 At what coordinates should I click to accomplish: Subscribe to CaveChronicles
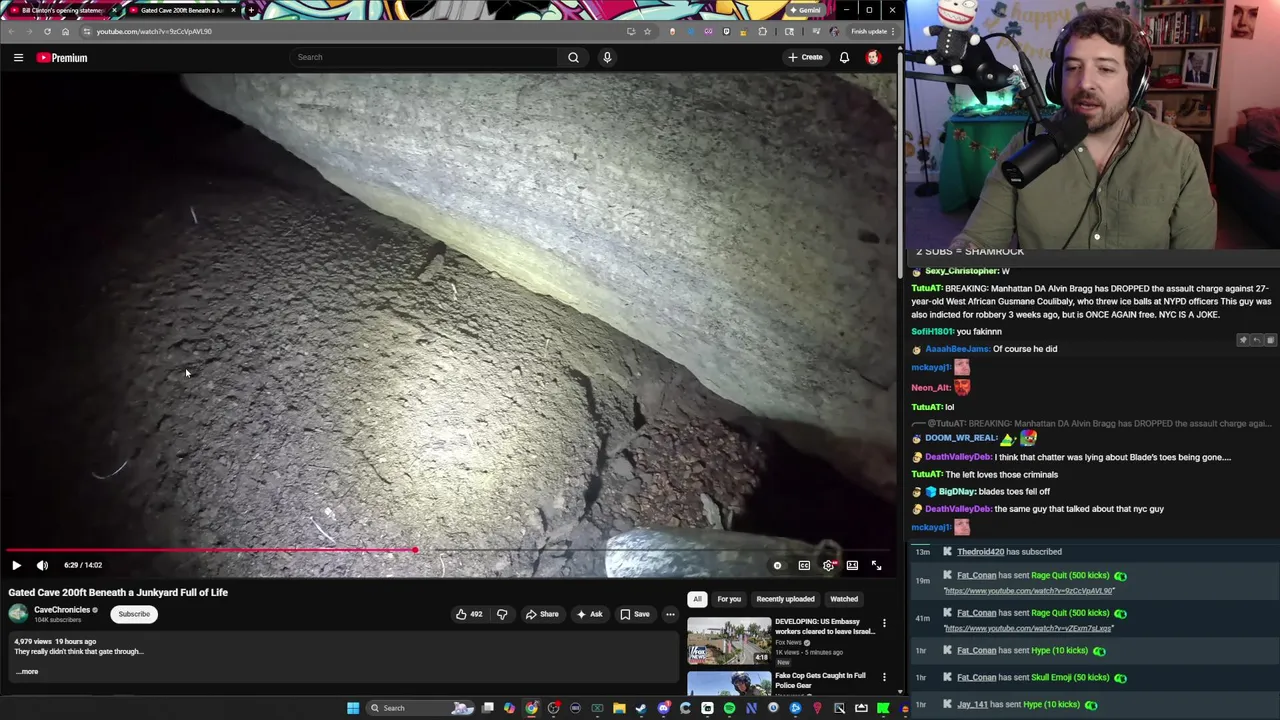134,614
